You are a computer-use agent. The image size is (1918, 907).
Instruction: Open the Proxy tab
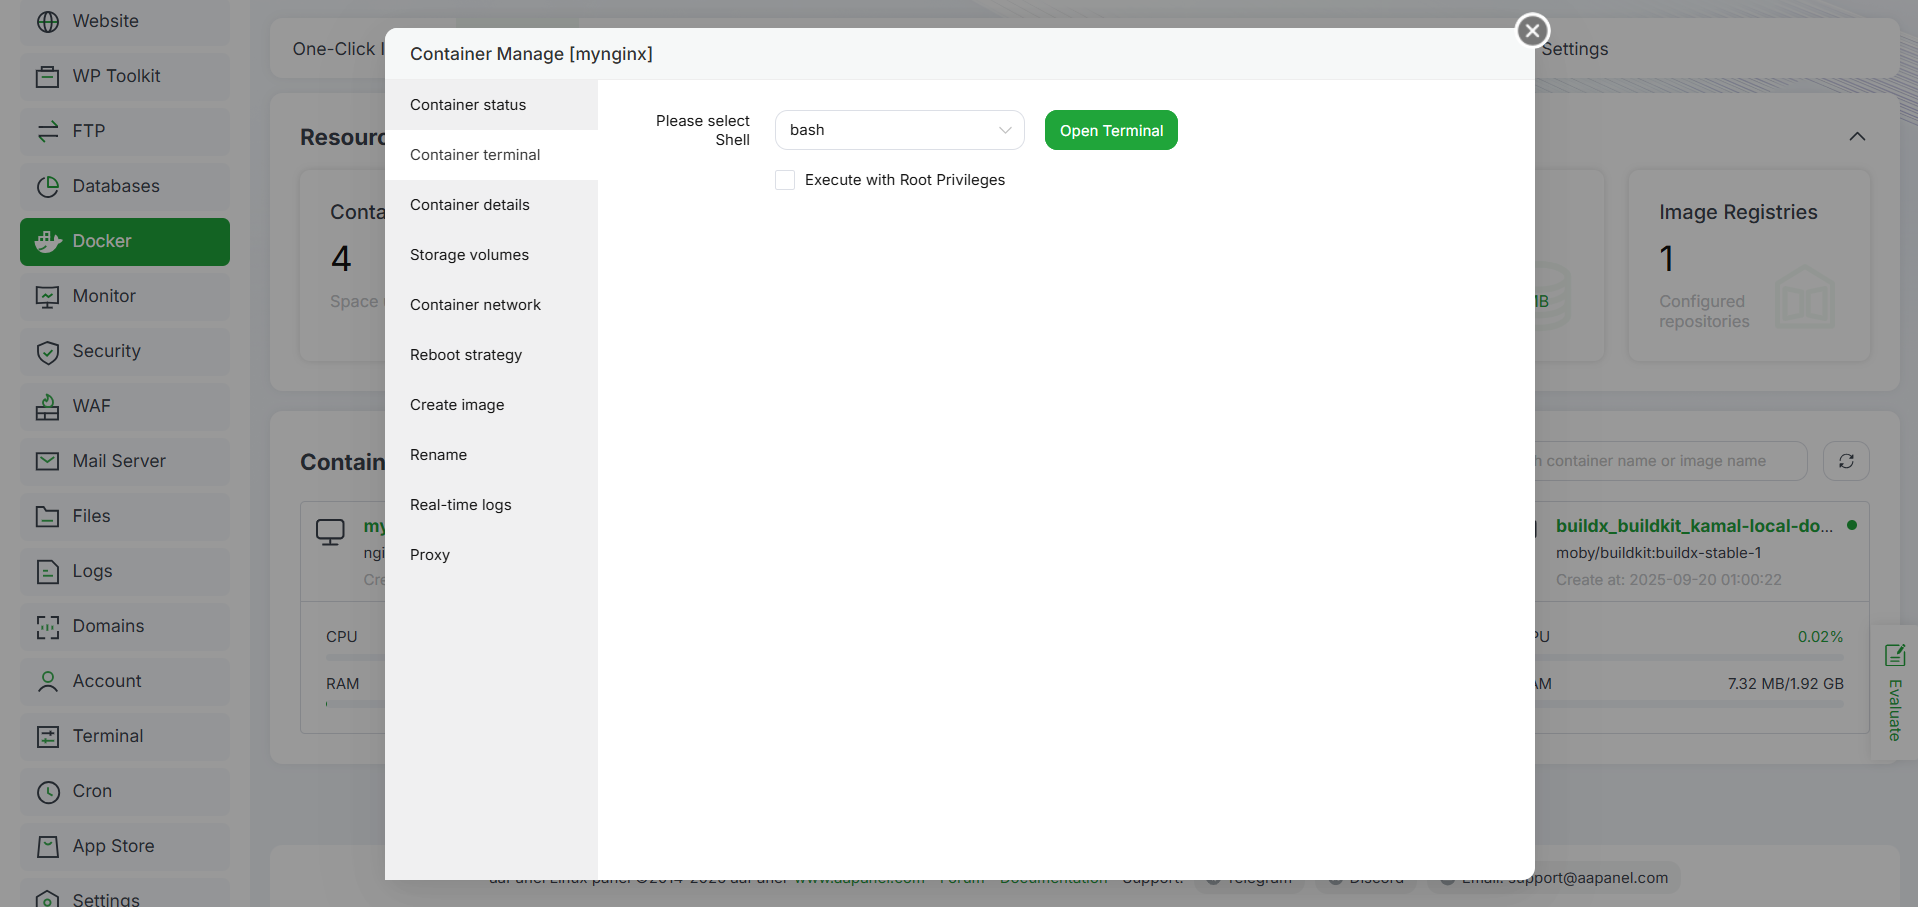tap(491, 555)
